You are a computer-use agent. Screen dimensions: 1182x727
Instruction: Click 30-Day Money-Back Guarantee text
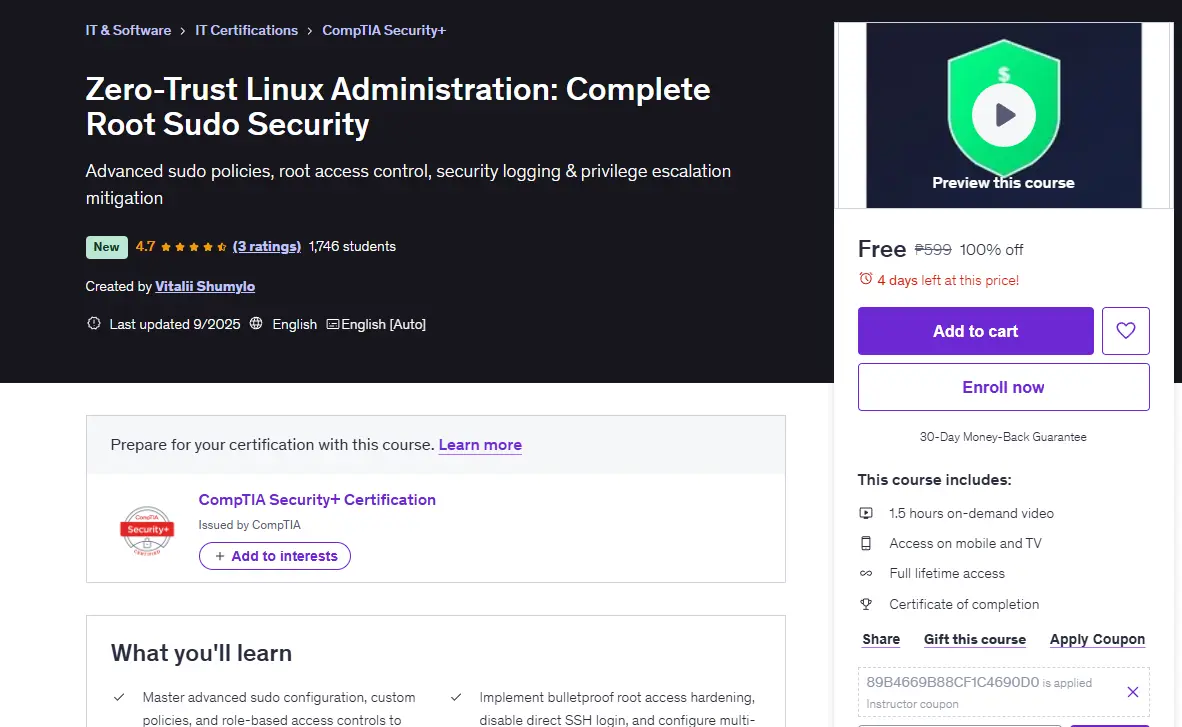(1003, 437)
